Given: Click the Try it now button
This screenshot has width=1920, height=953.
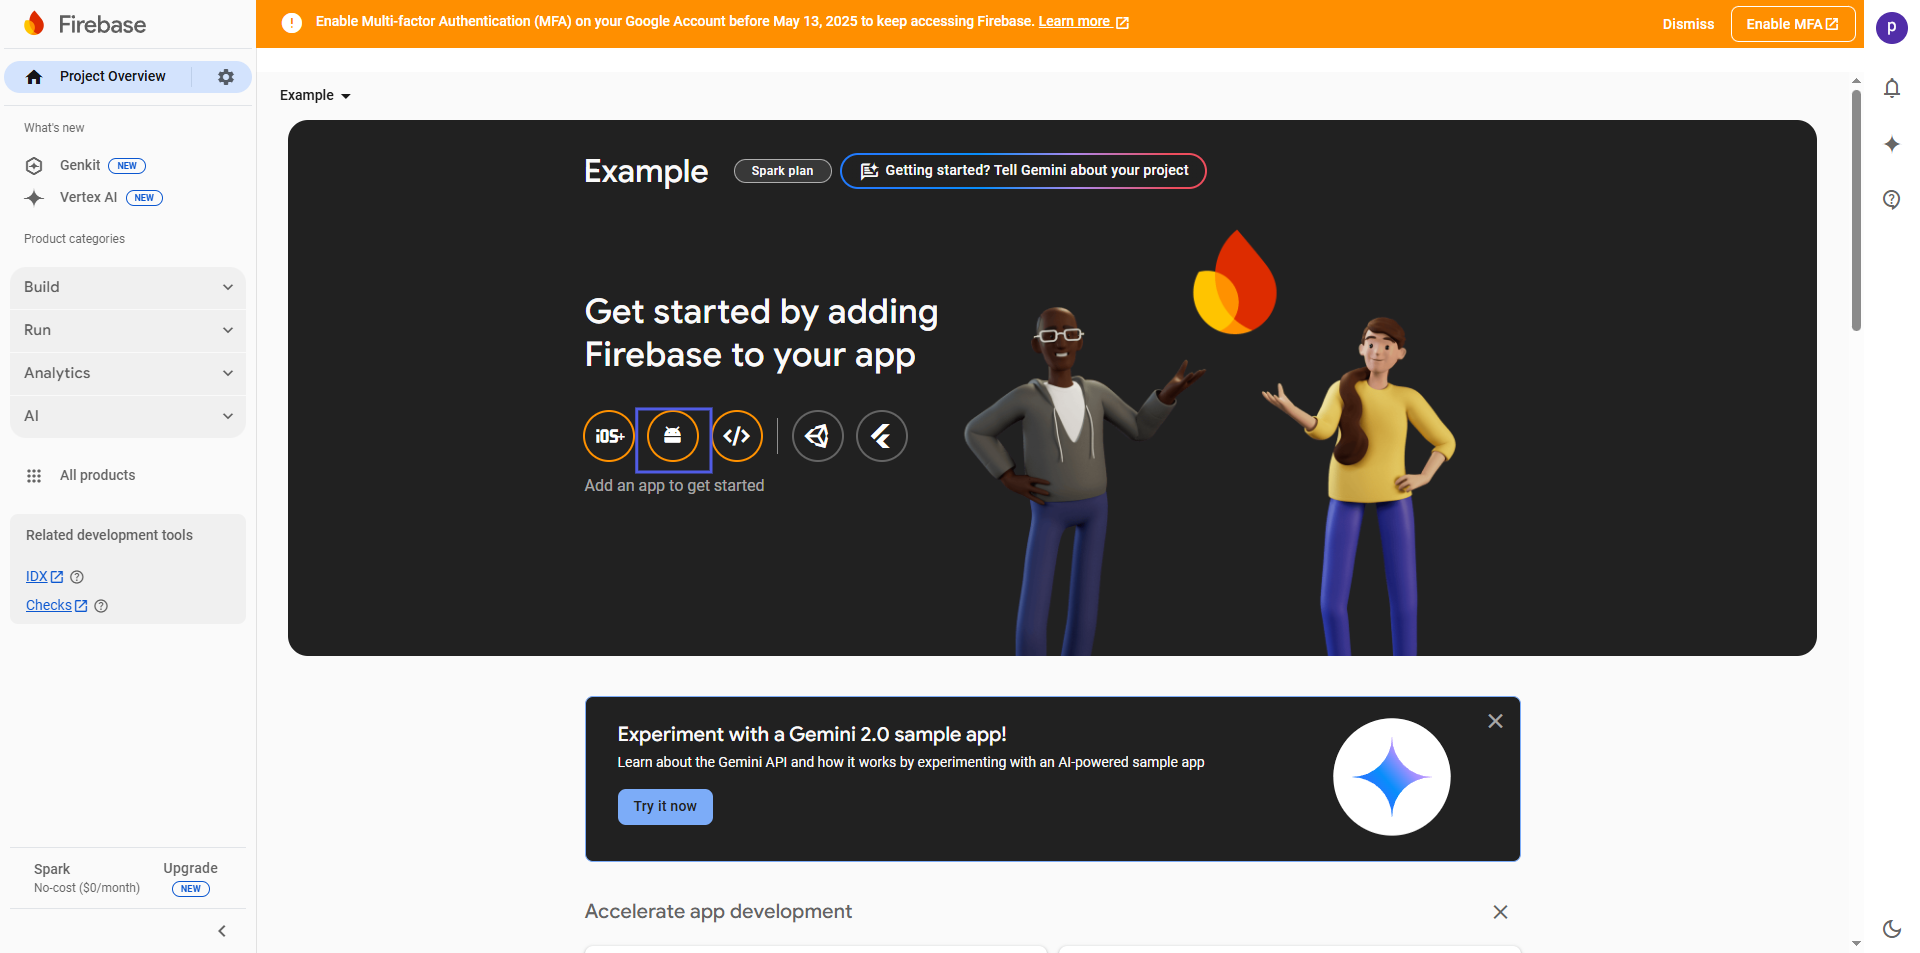Looking at the screenshot, I should [x=665, y=807].
